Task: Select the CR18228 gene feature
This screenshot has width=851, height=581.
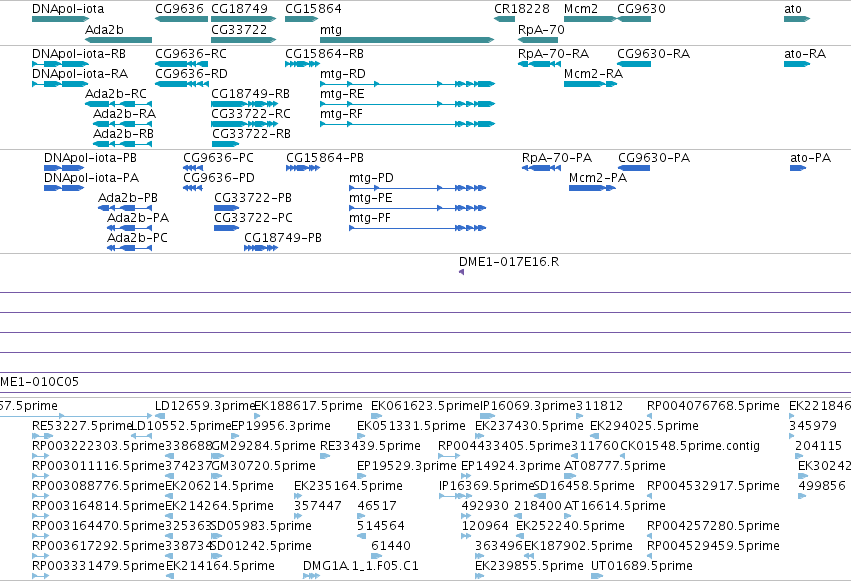Action: point(504,19)
